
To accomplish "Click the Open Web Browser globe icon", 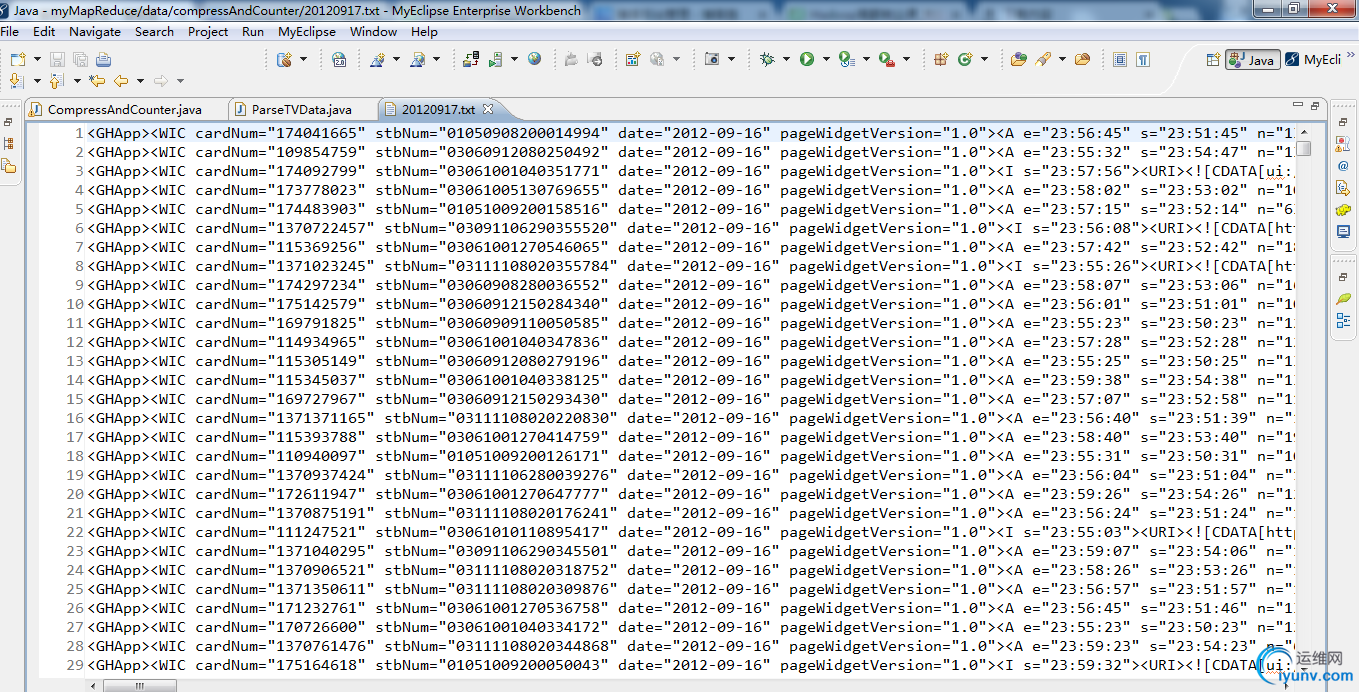I will (x=535, y=60).
